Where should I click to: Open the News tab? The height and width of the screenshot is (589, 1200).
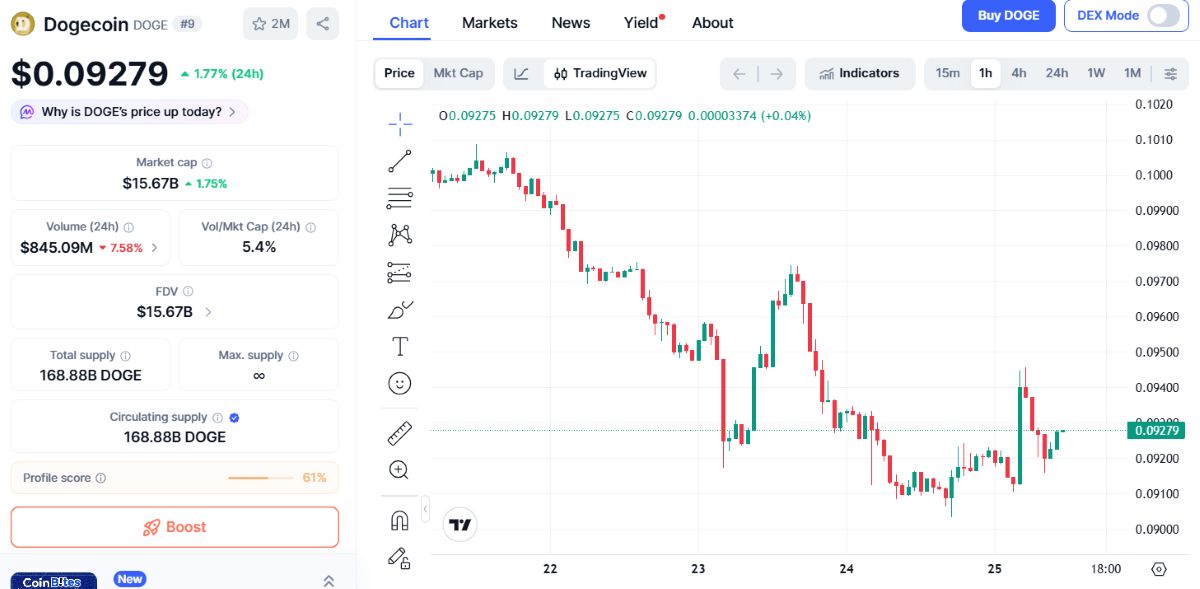pos(571,22)
